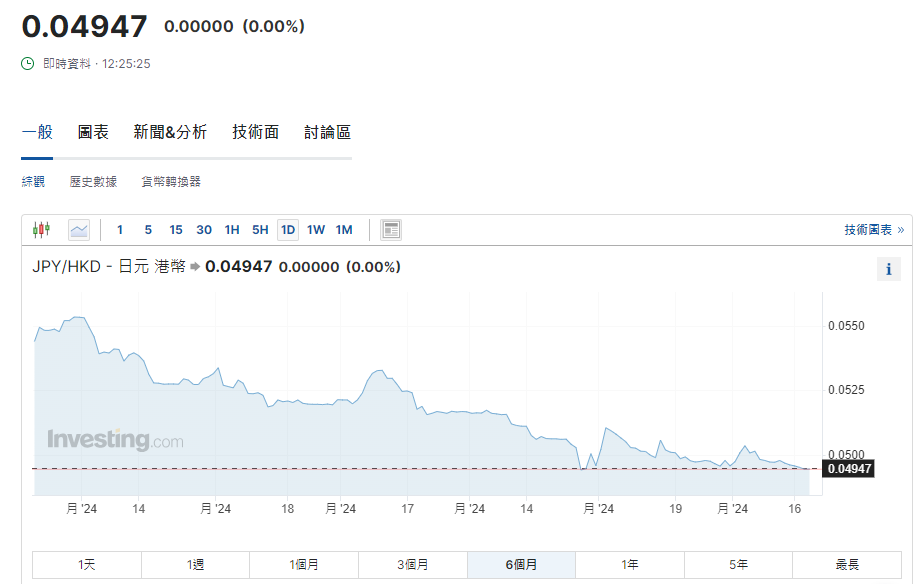The height and width of the screenshot is (584, 918).
Task: Set chart range to 1年
Action: point(629,565)
